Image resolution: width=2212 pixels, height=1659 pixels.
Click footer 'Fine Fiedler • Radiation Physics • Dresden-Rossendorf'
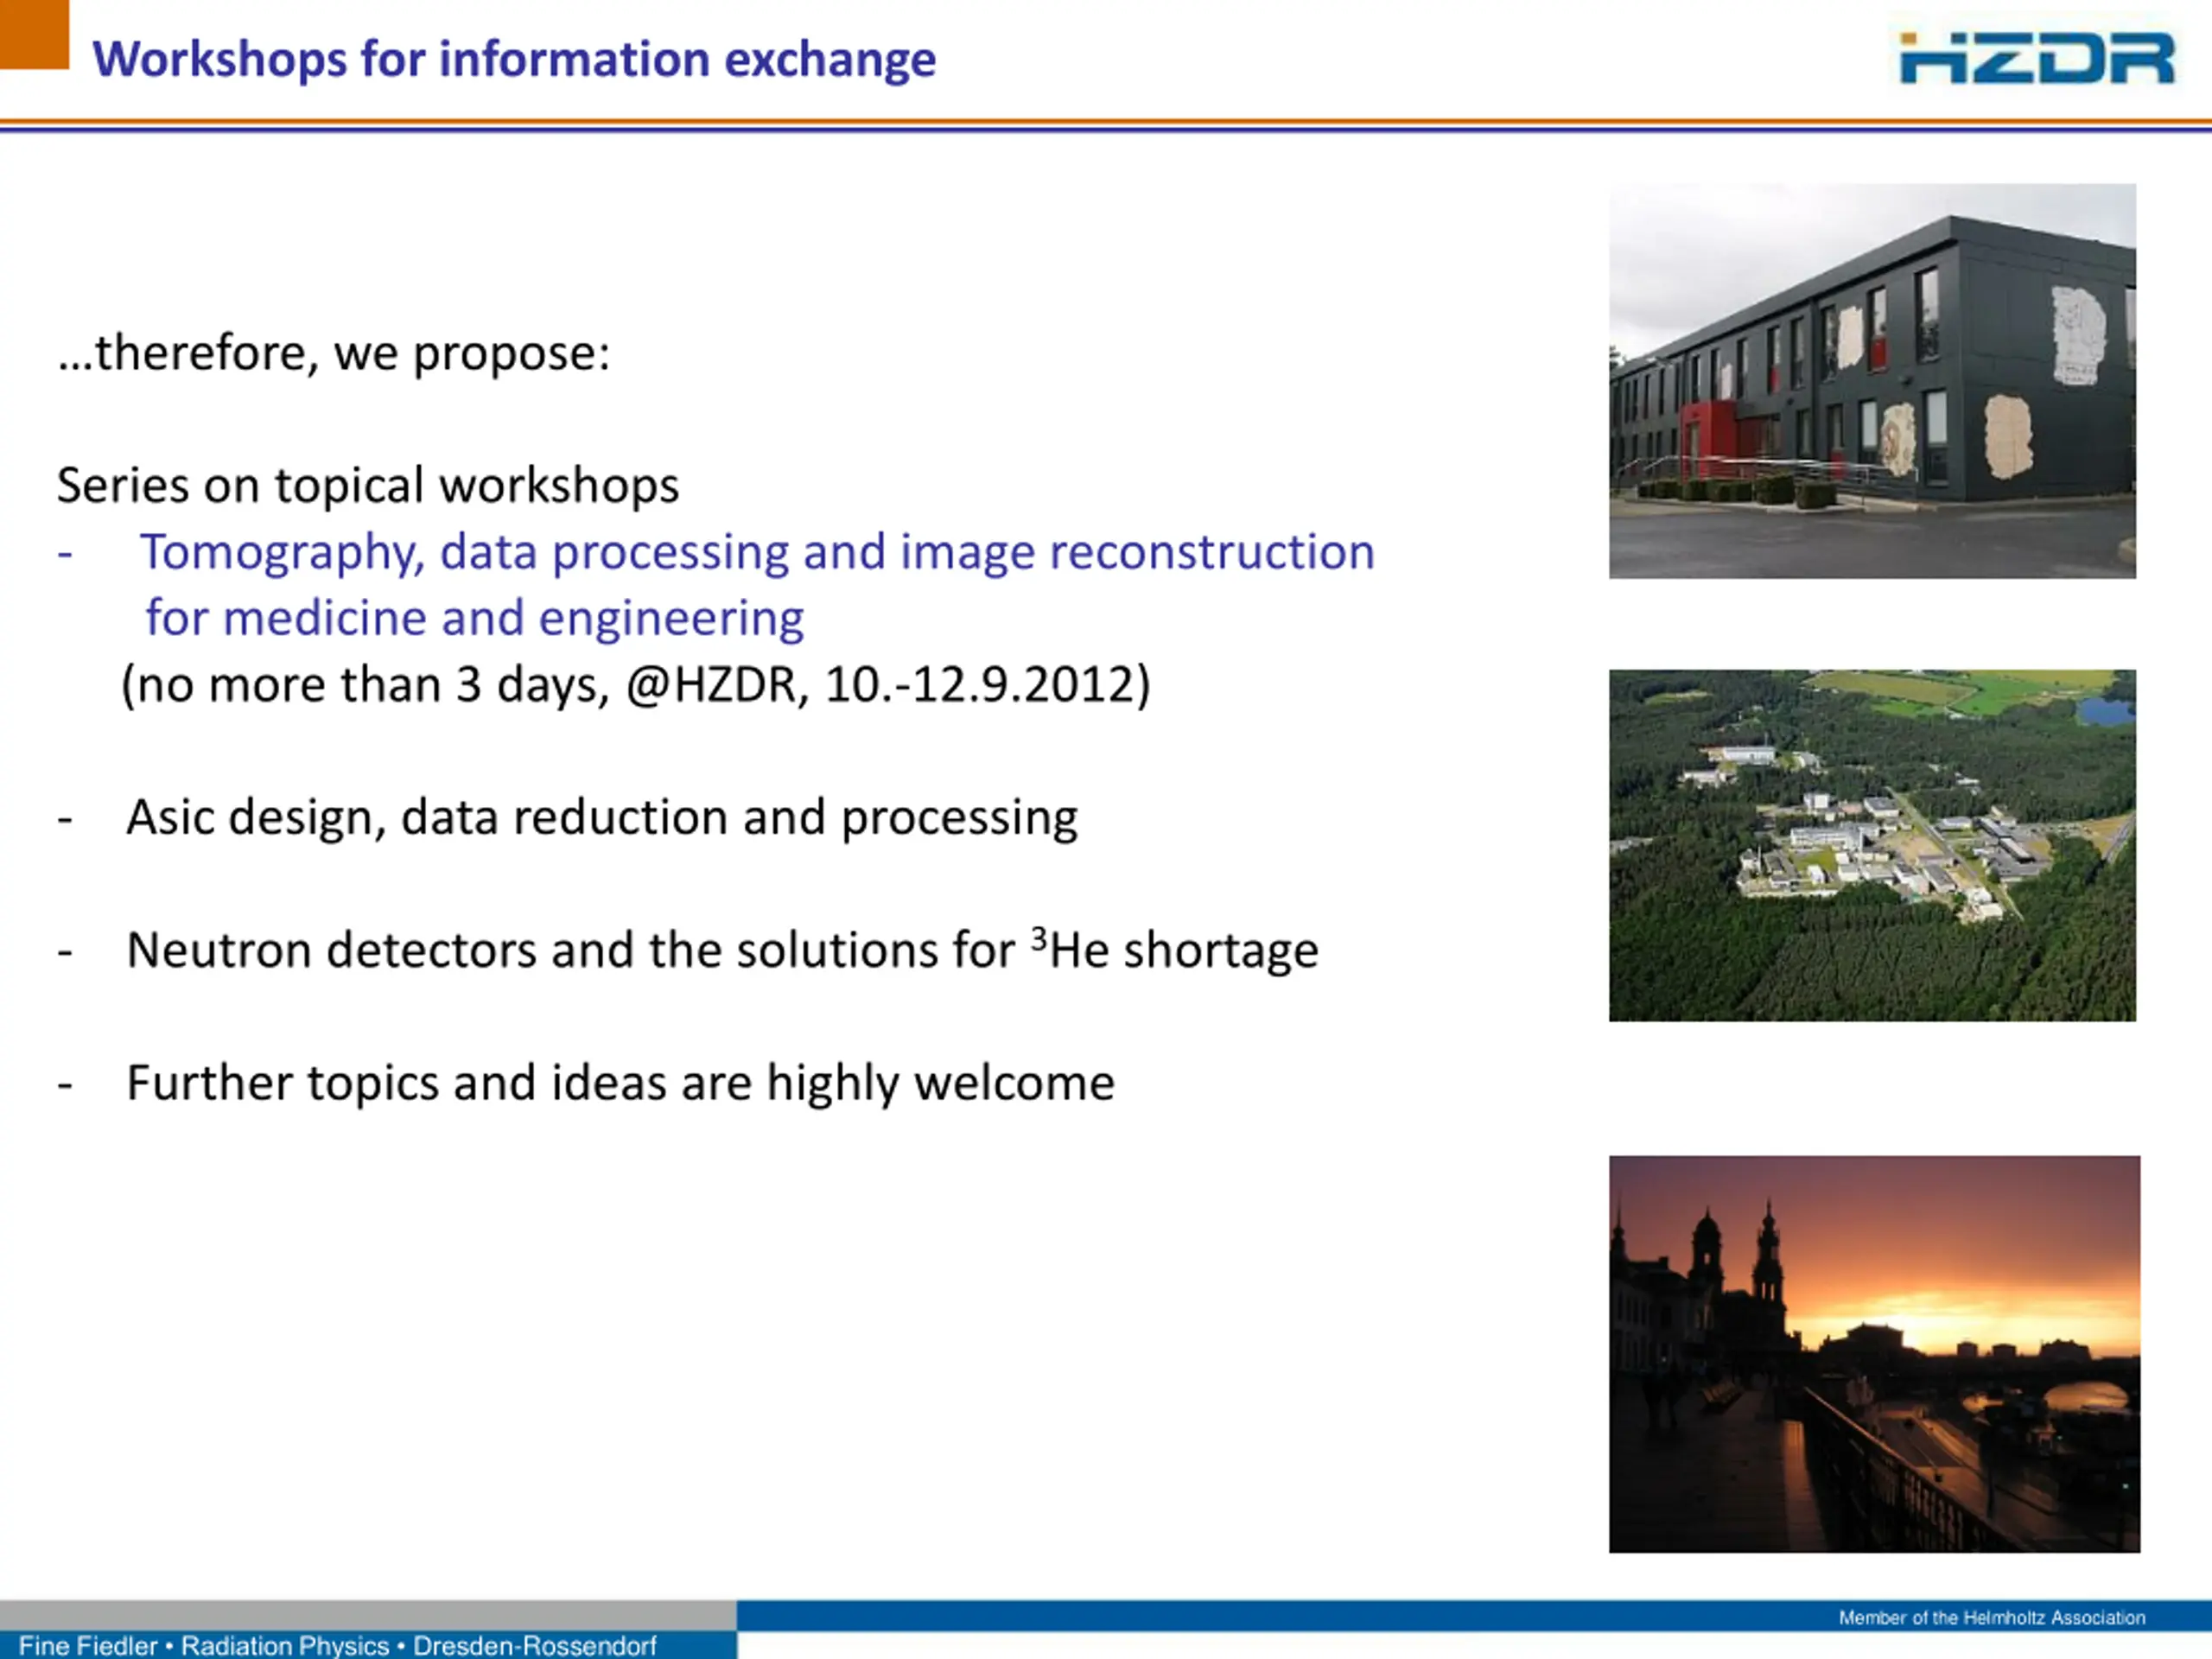coord(338,1645)
